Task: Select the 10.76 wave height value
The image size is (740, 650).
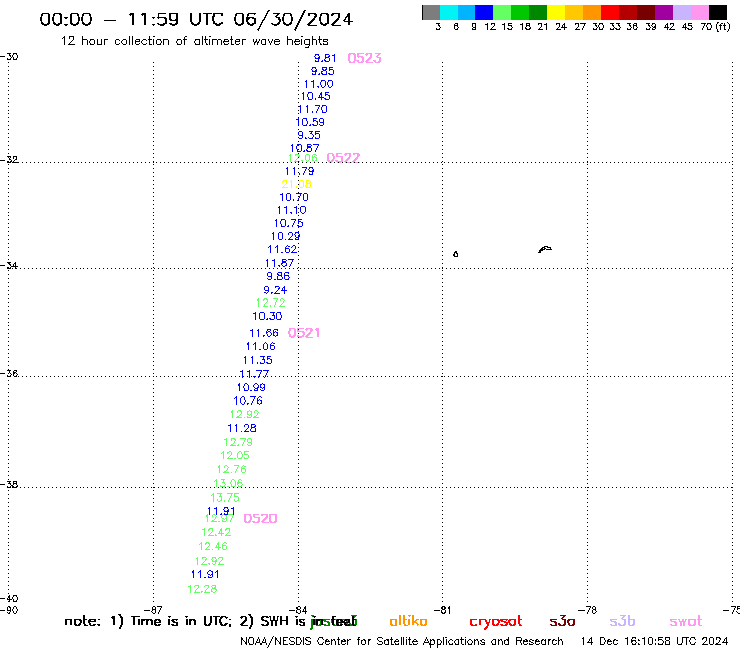Action: coord(248,401)
